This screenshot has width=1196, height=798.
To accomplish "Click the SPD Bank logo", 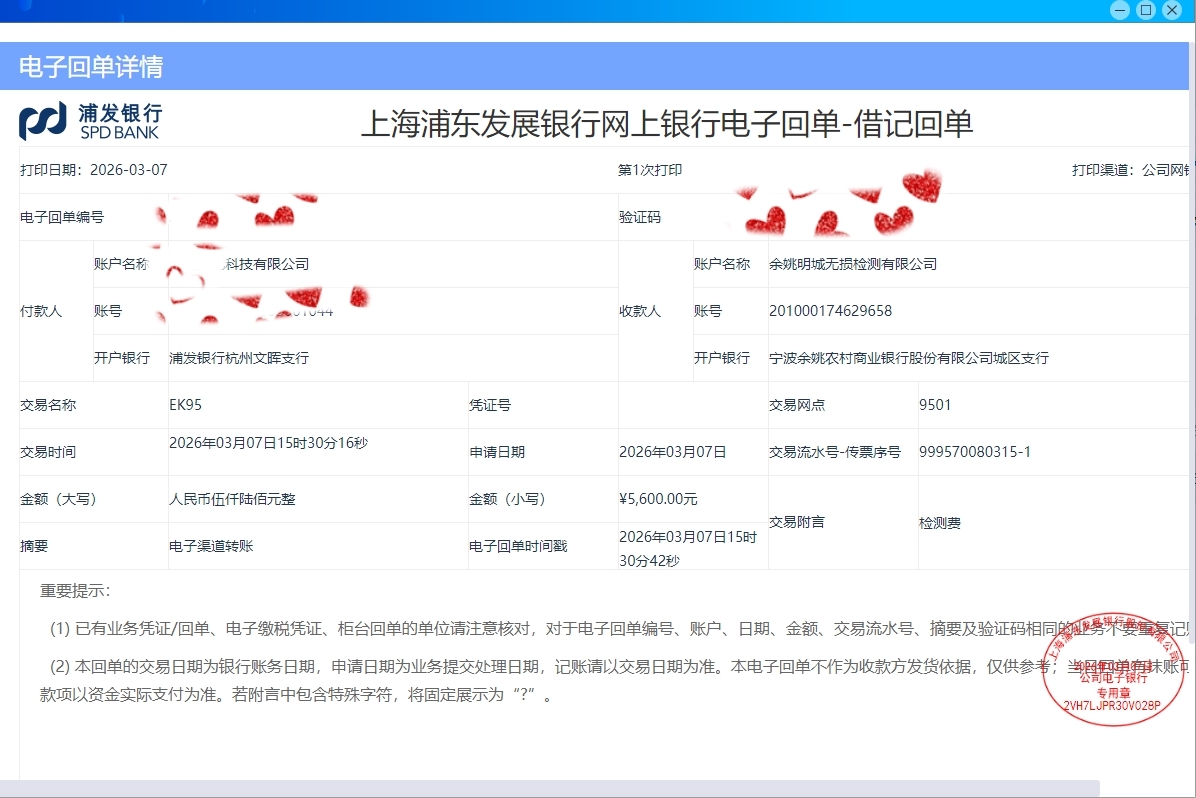I will point(90,120).
